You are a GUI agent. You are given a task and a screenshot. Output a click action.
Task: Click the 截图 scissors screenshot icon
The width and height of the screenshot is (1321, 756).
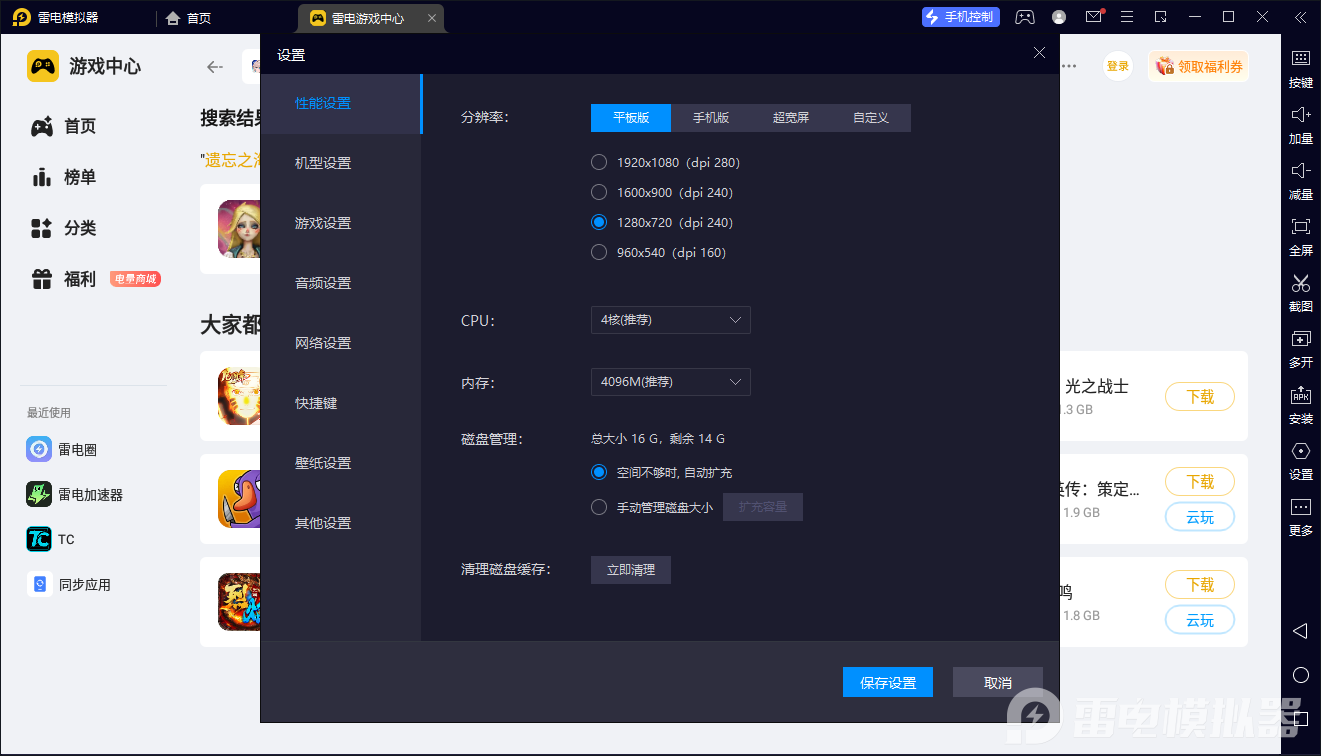pos(1300,283)
